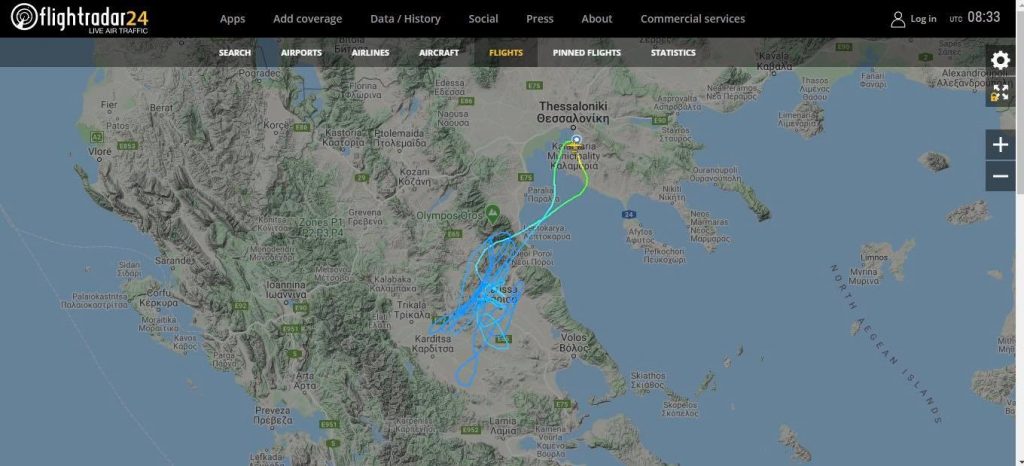1024x466 pixels.
Task: Click the Log in link
Action: point(923,19)
